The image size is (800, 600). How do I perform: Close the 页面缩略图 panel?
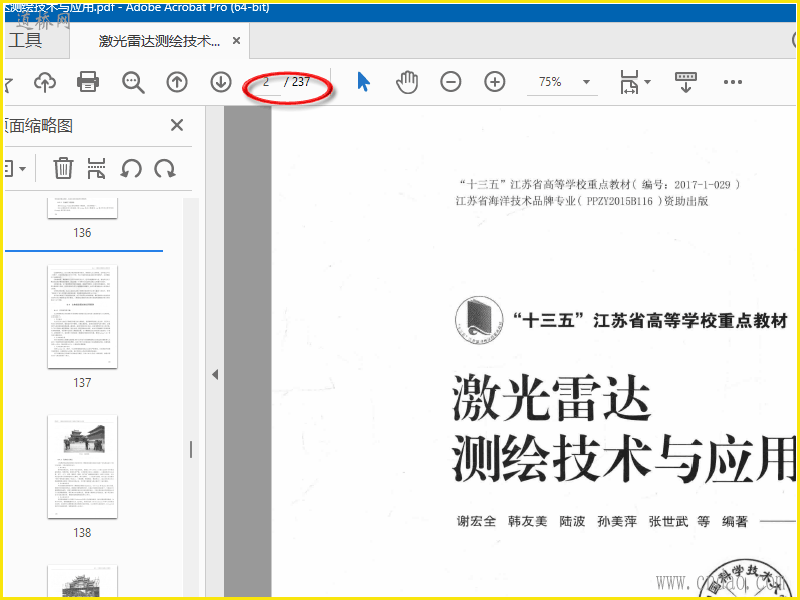(177, 125)
